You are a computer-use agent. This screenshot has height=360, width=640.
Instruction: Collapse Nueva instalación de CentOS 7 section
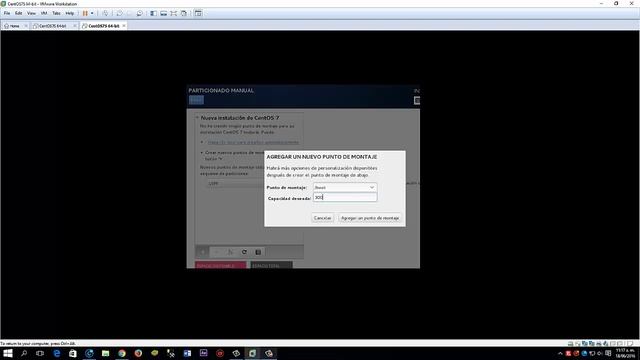pyautogui.click(x=197, y=118)
